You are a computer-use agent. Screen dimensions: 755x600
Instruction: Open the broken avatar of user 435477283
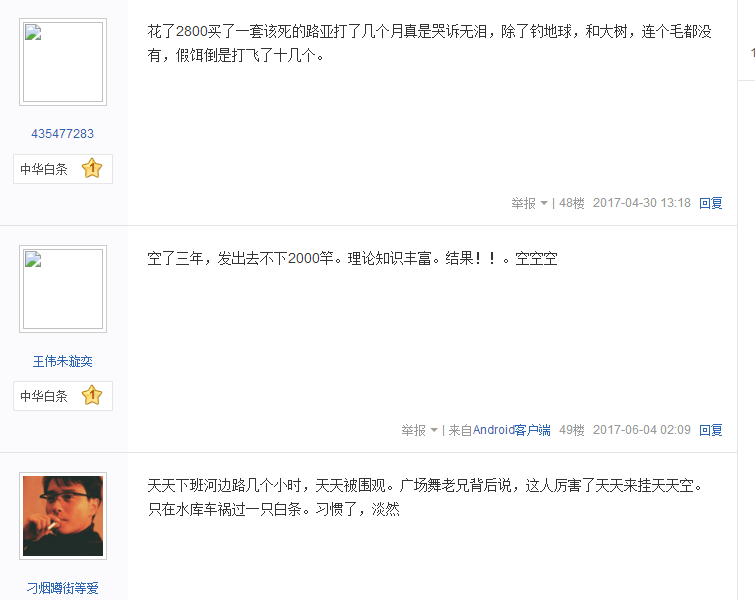(63, 62)
